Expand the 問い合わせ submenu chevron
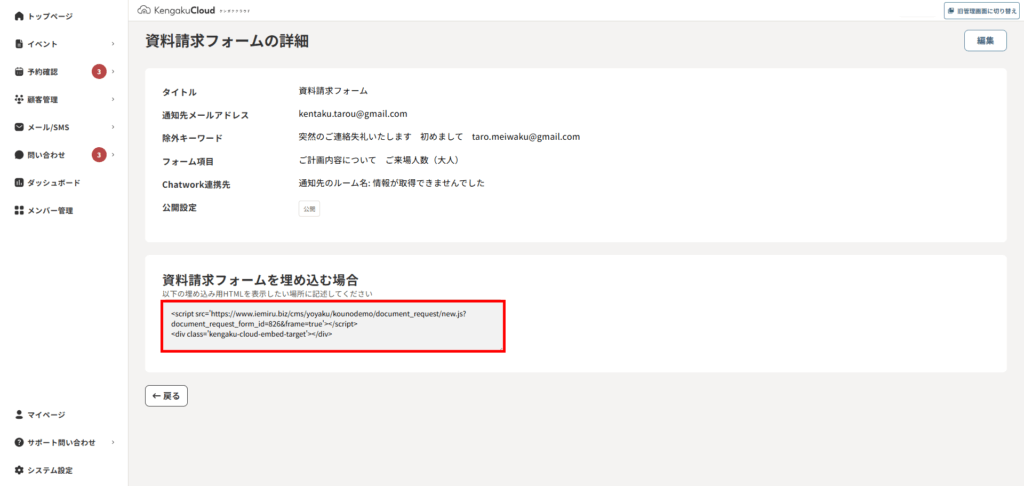 [113, 155]
